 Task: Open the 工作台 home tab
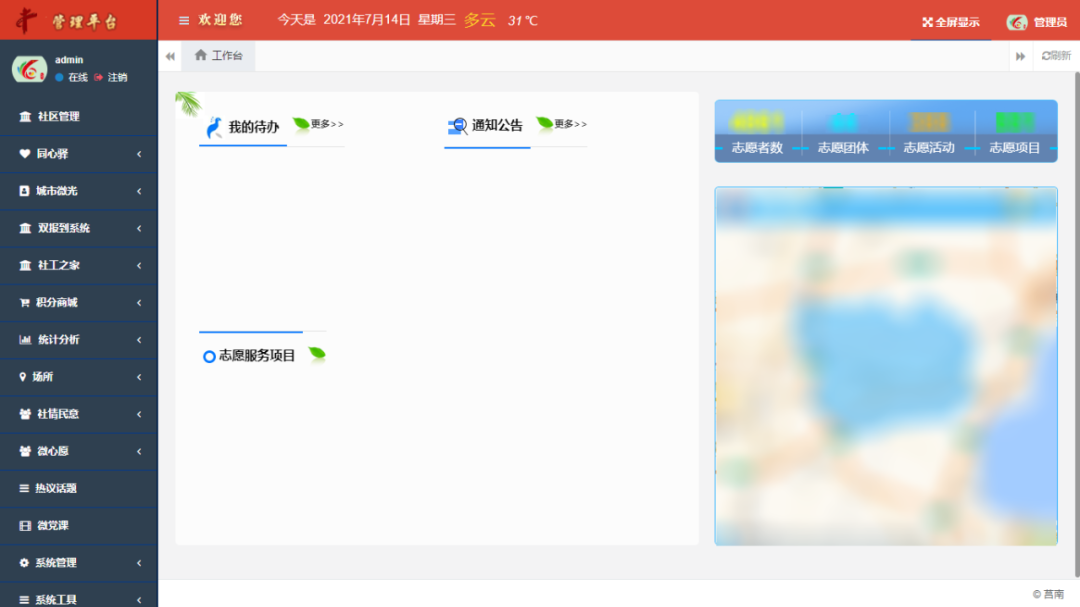click(219, 56)
